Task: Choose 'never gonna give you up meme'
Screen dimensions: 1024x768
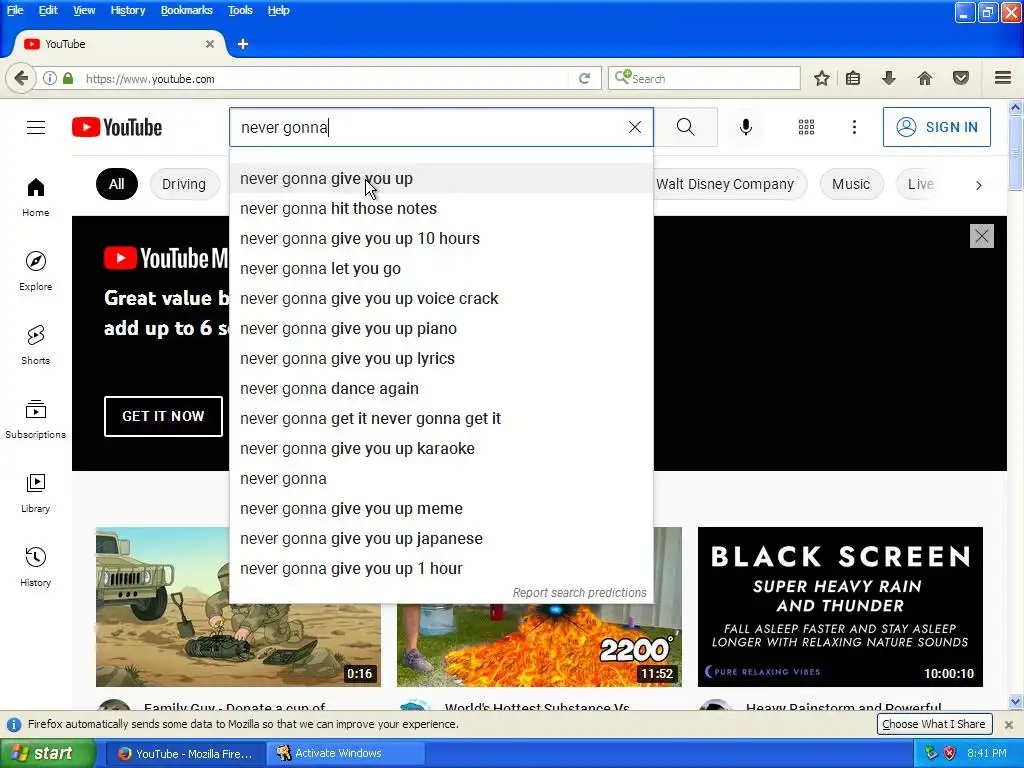Action: [x=441, y=509]
